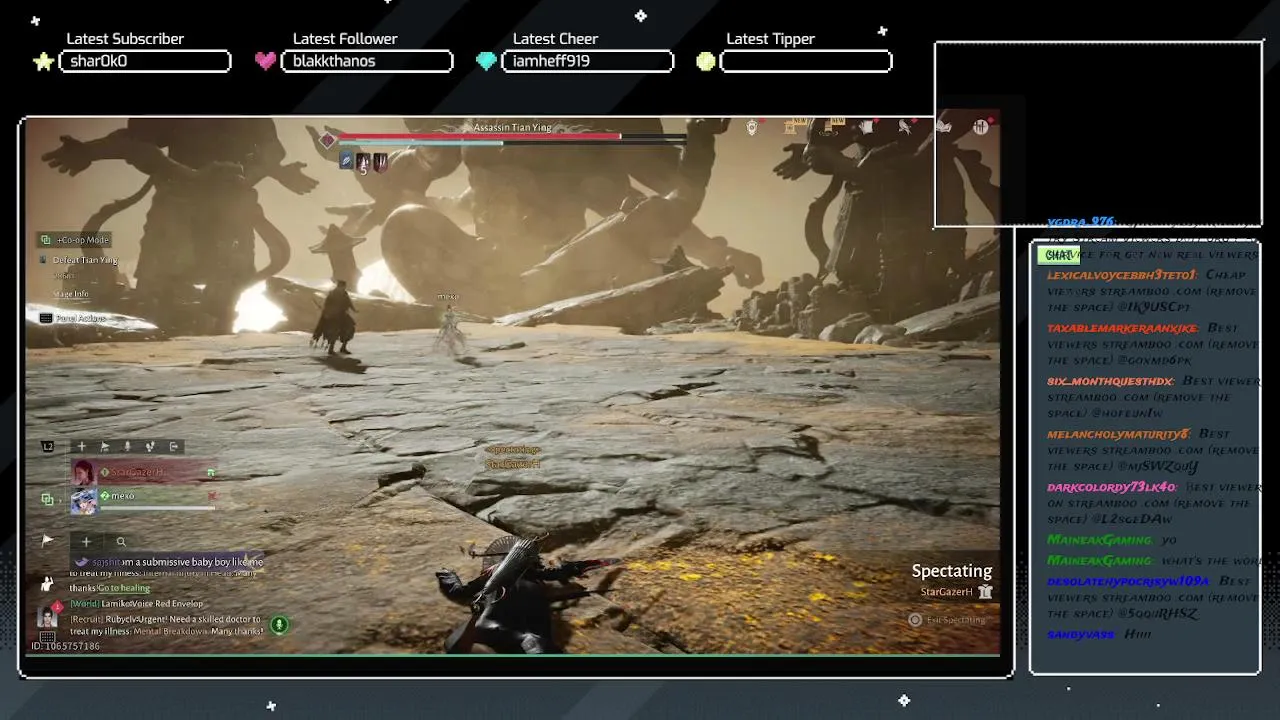This screenshot has height=720, width=1280.
Task: Click the green co-op icon beside the party list
Action: (x=48, y=499)
